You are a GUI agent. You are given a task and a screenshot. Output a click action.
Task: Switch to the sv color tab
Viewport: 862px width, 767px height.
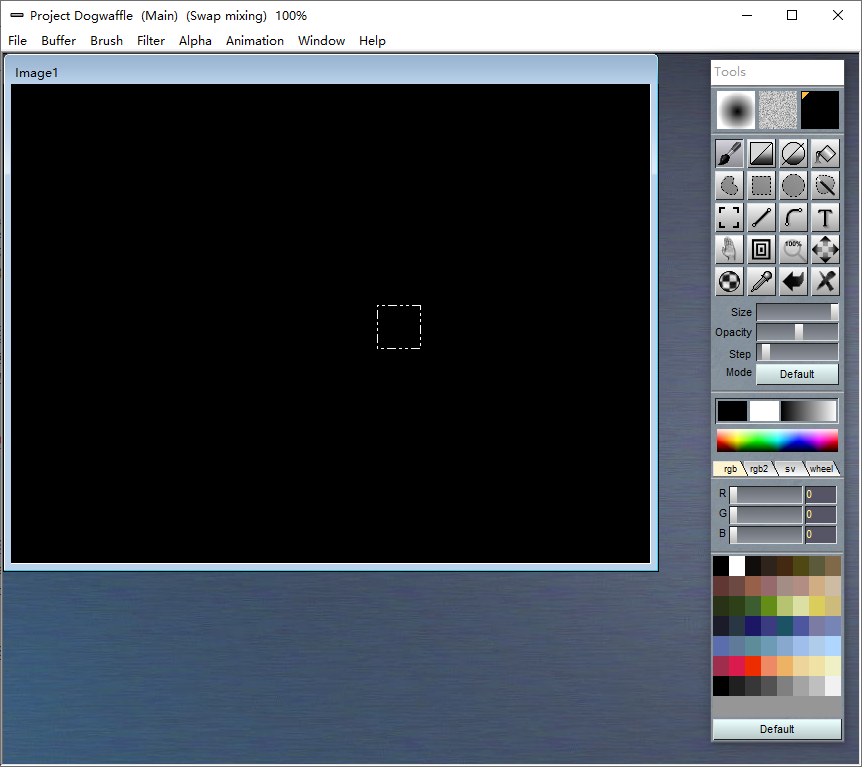coord(790,468)
